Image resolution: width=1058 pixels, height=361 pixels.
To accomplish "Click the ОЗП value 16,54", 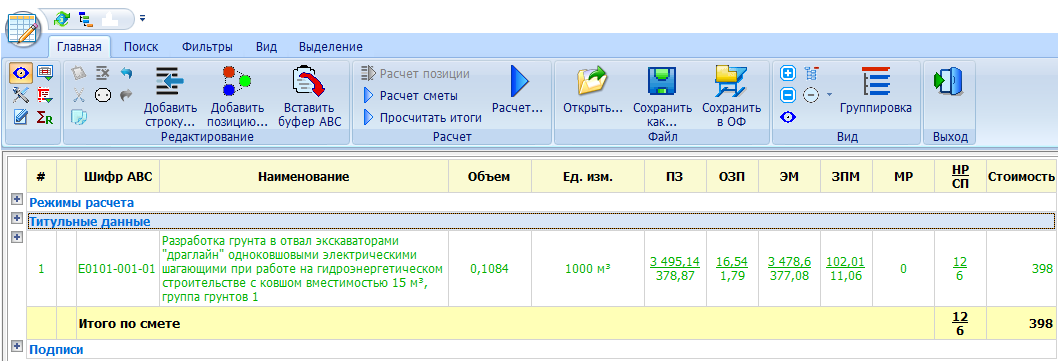I will [x=732, y=262].
